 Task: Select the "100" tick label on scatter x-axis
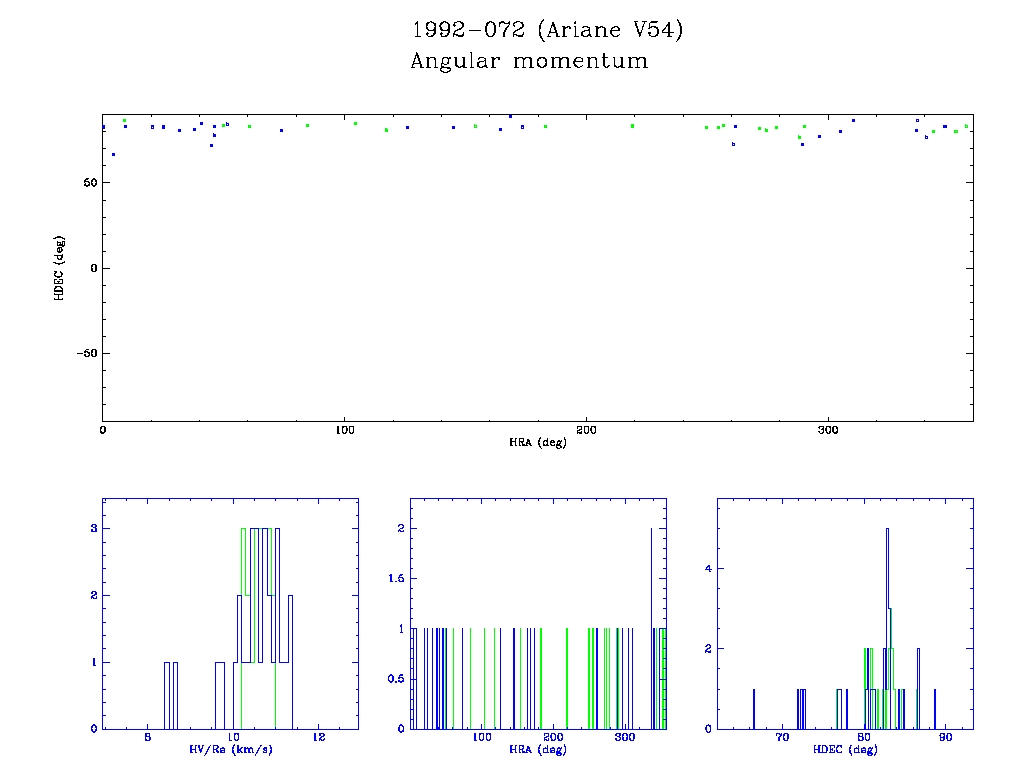click(344, 430)
